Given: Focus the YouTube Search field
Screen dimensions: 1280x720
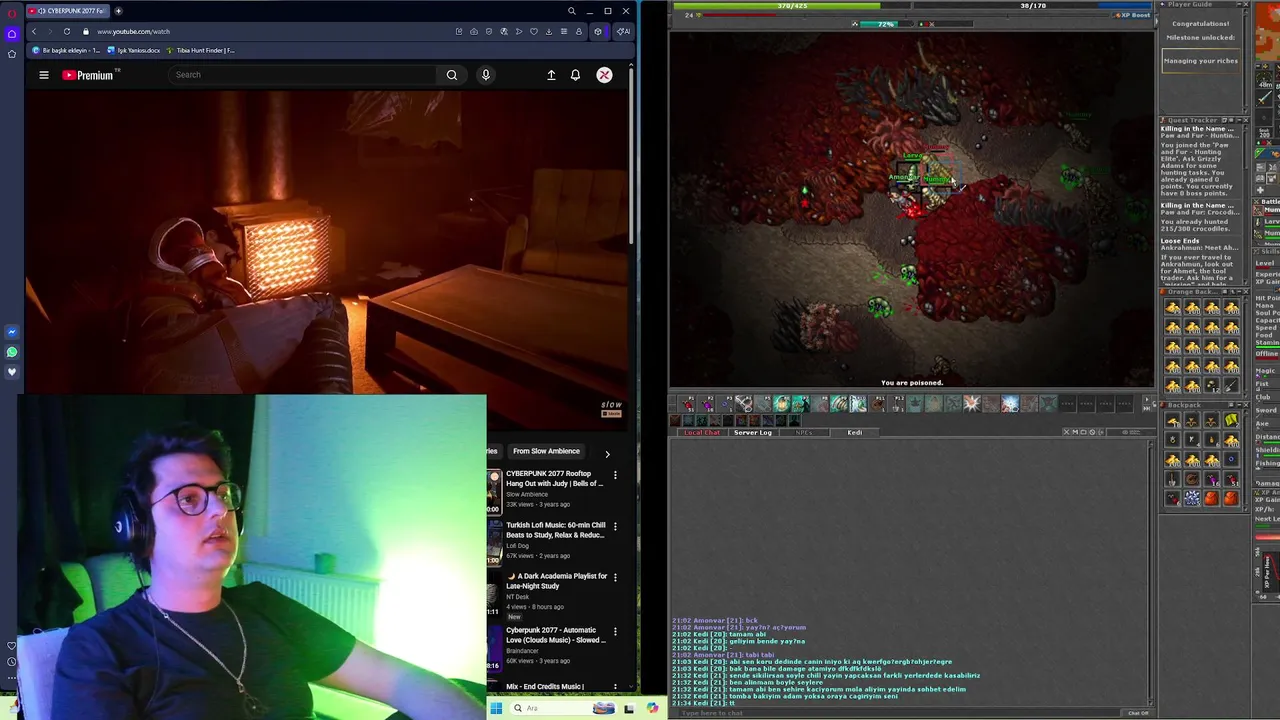Looking at the screenshot, I should tap(300, 75).
